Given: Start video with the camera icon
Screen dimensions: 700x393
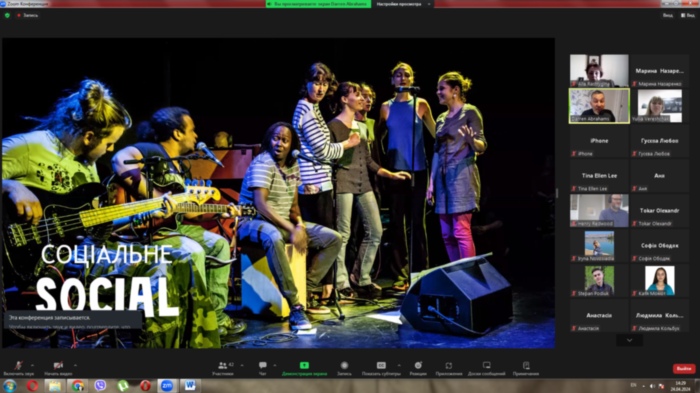Looking at the screenshot, I should tap(58, 368).
